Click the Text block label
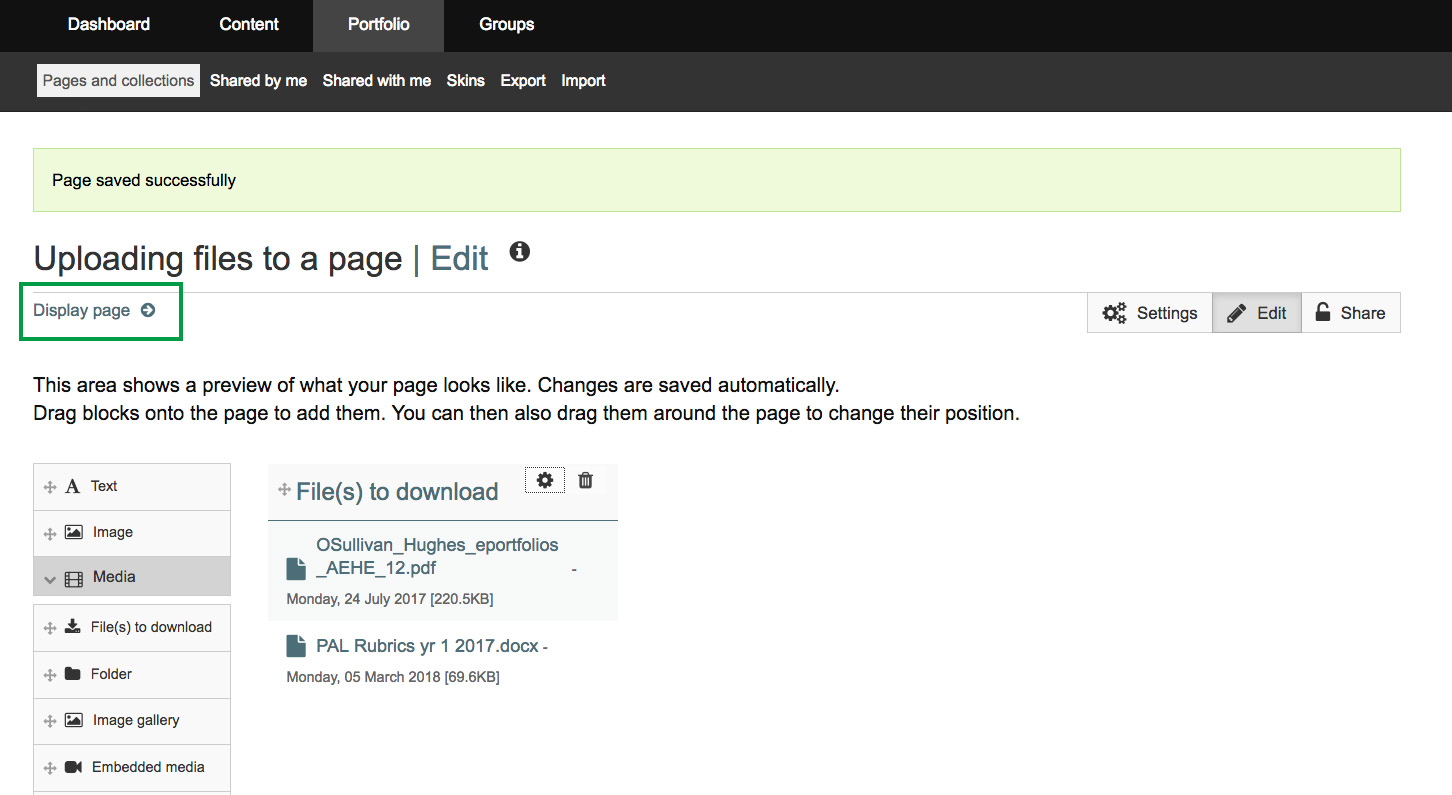1452x795 pixels. click(104, 486)
